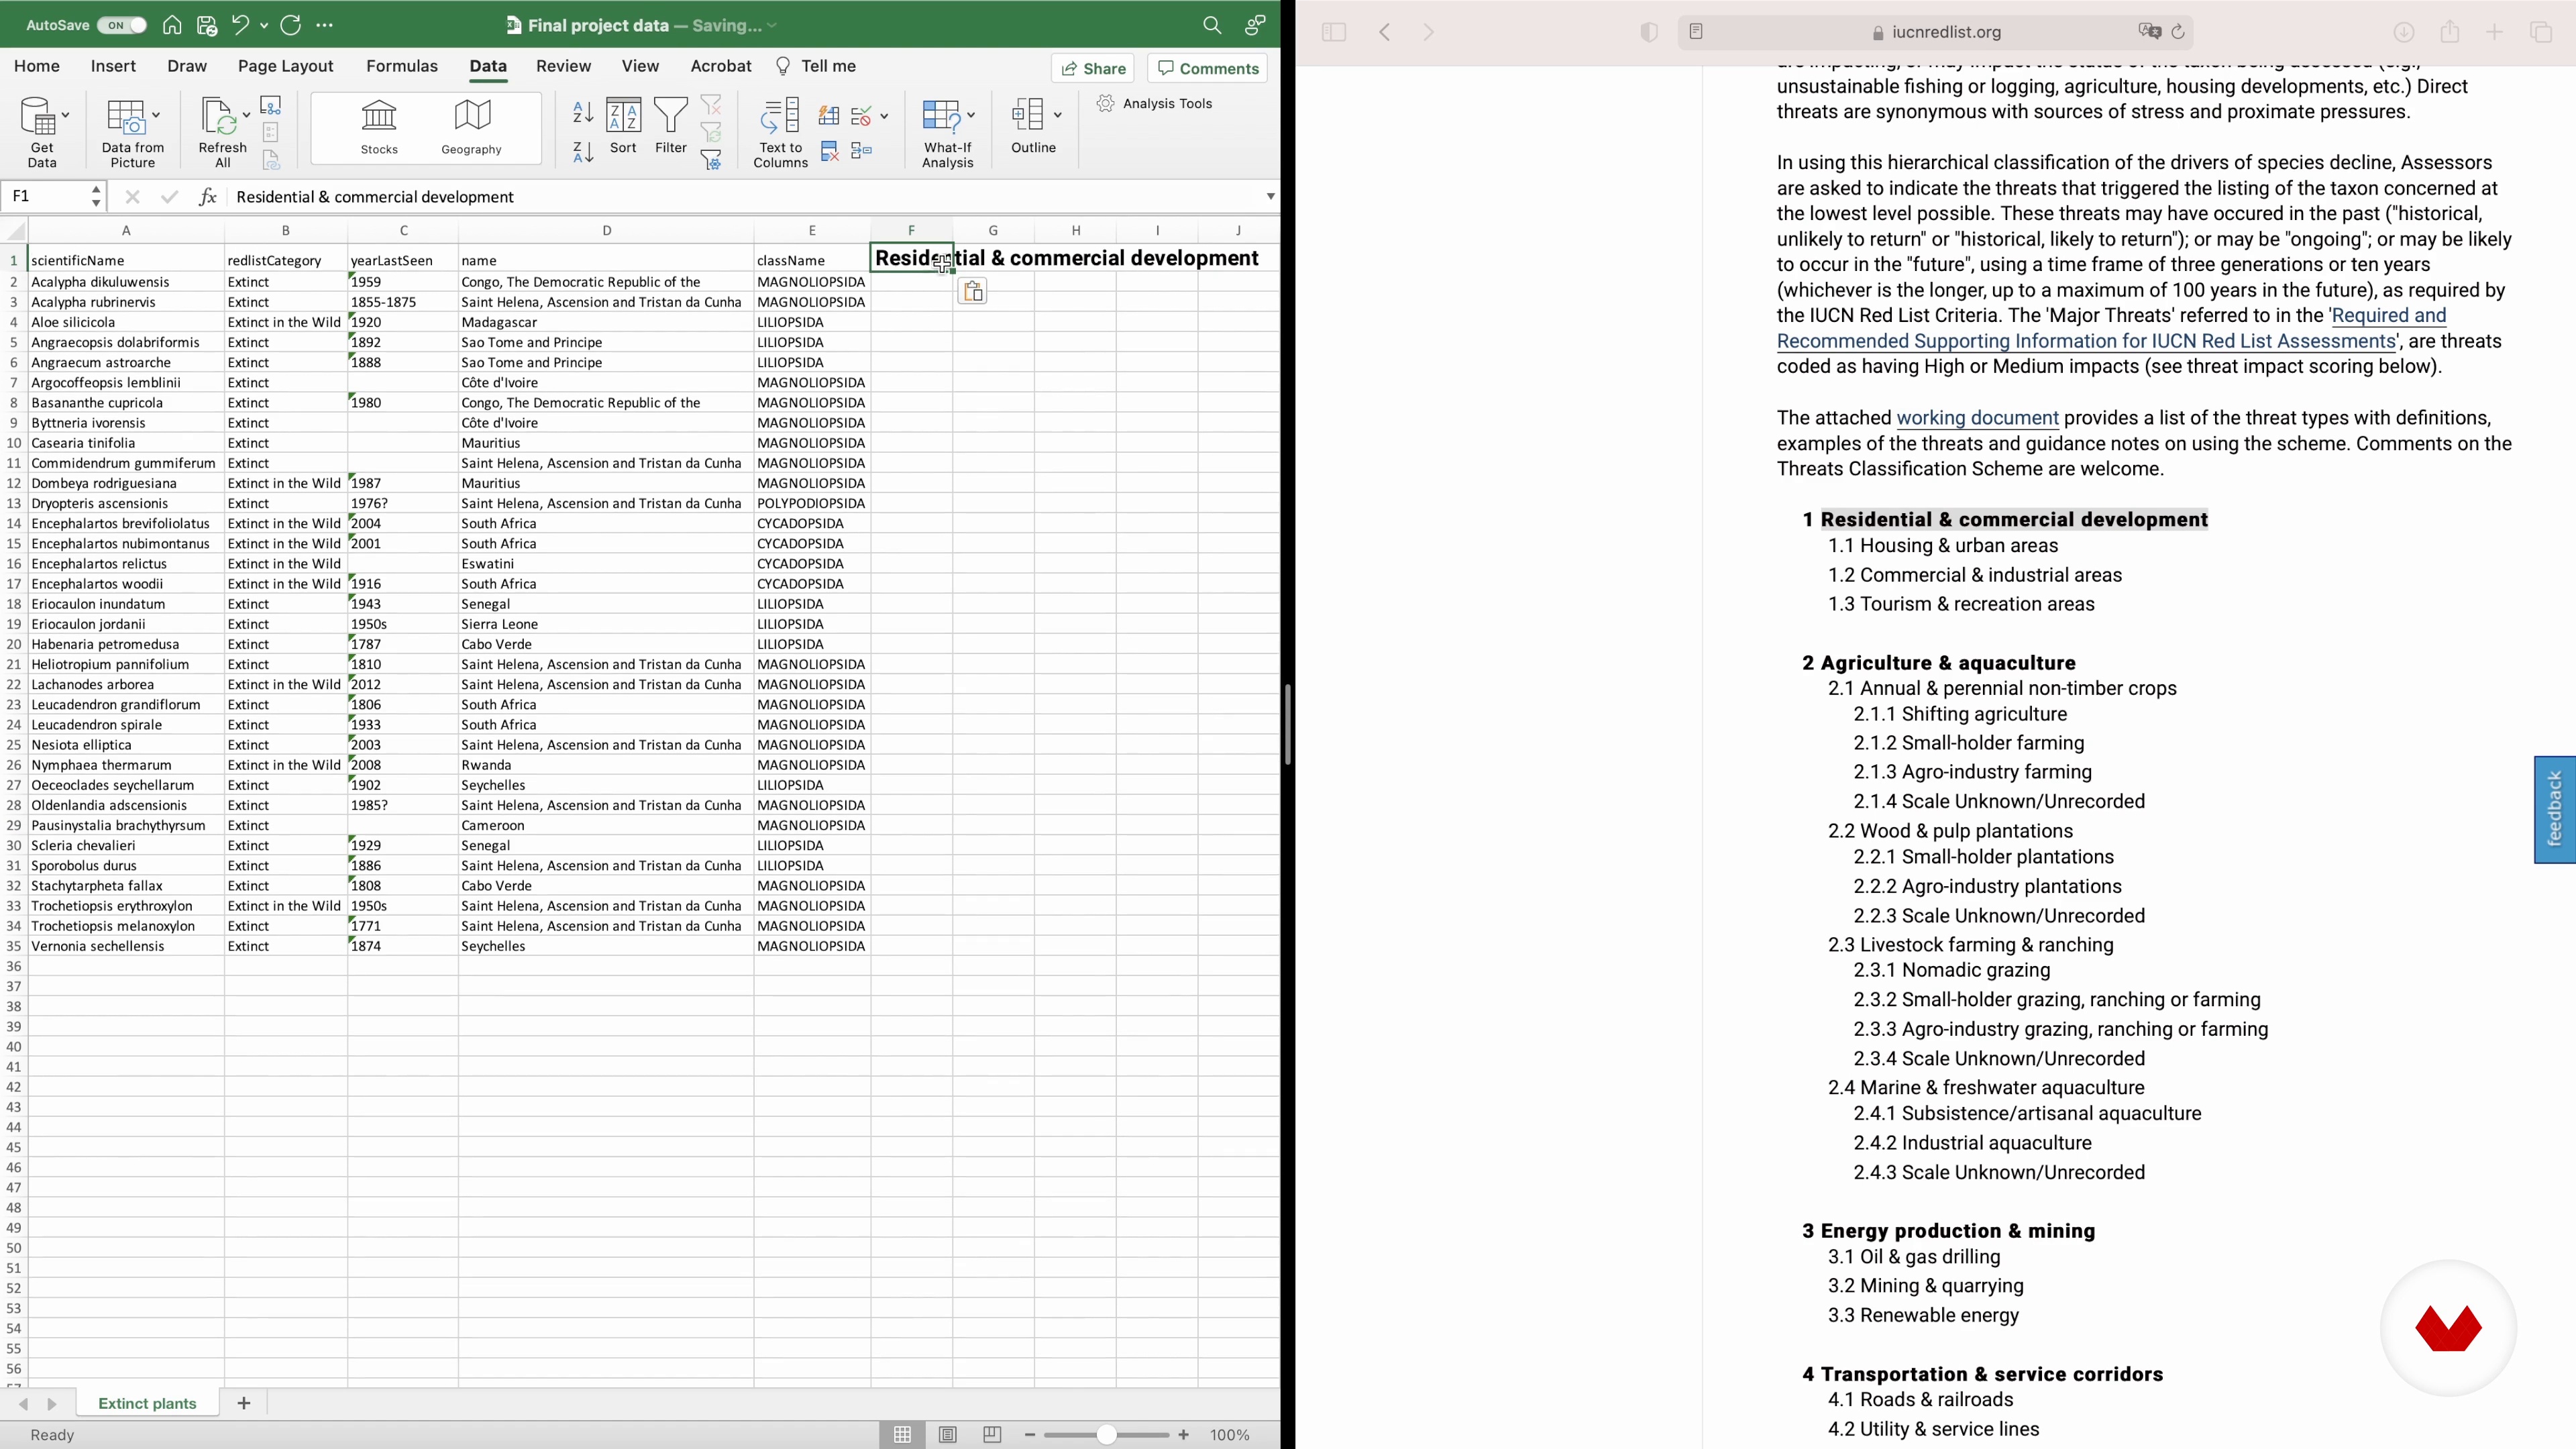Click the zoom out minus button
The image size is (2576, 1449).
click(1030, 1434)
